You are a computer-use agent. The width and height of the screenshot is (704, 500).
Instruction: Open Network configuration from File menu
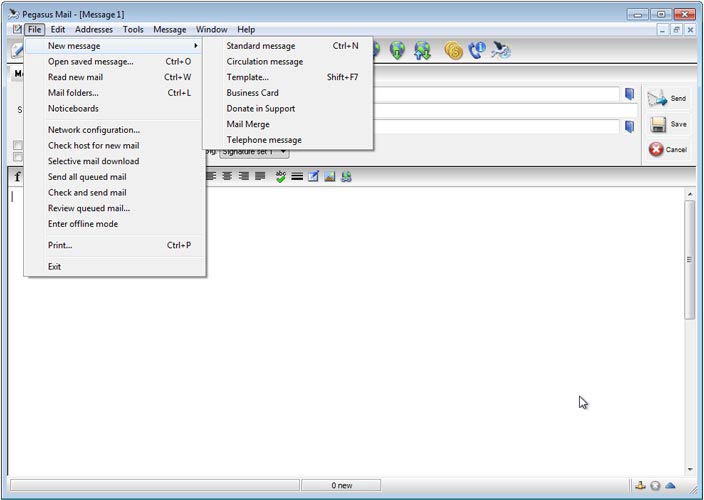point(94,130)
